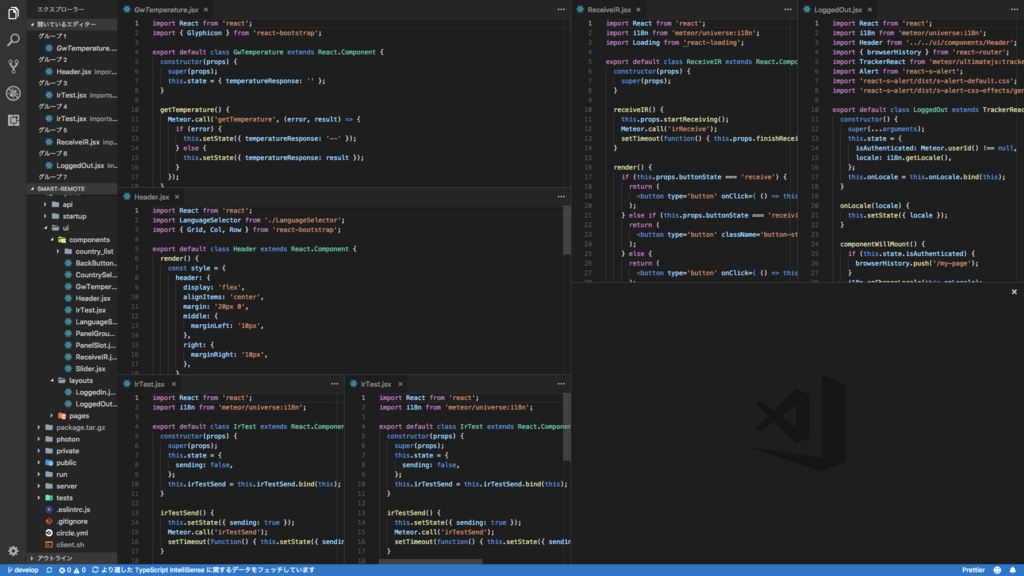Collapse the open editors section header

click(x=72, y=24)
